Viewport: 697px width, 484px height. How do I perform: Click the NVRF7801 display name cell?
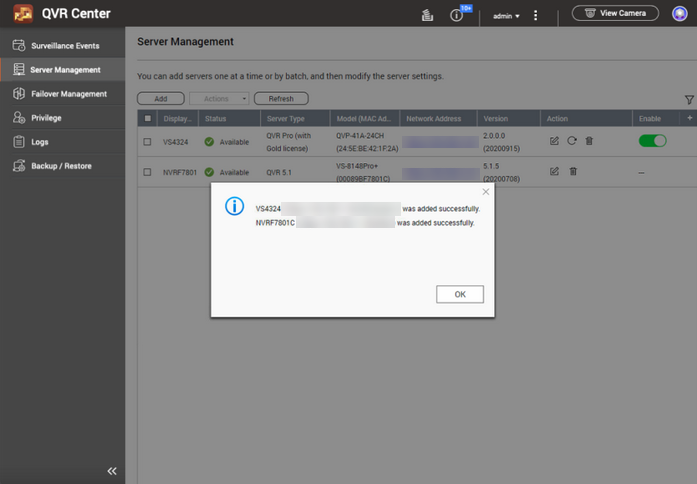[x=180, y=172]
